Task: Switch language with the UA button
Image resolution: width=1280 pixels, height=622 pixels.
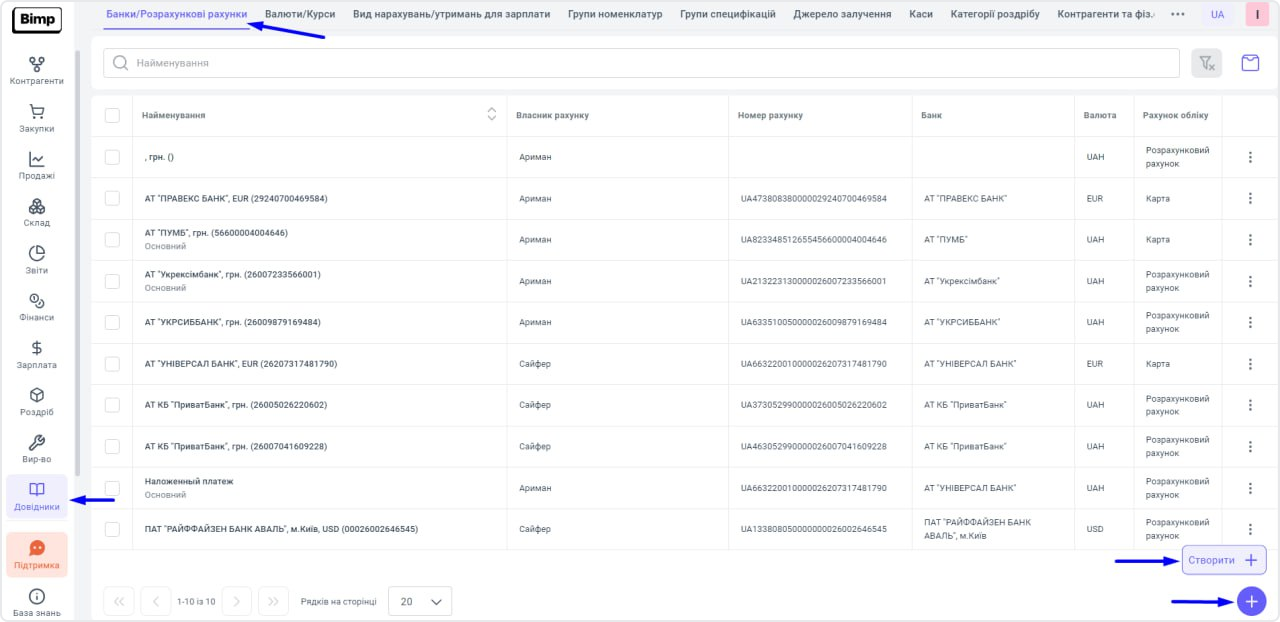Action: [1217, 15]
